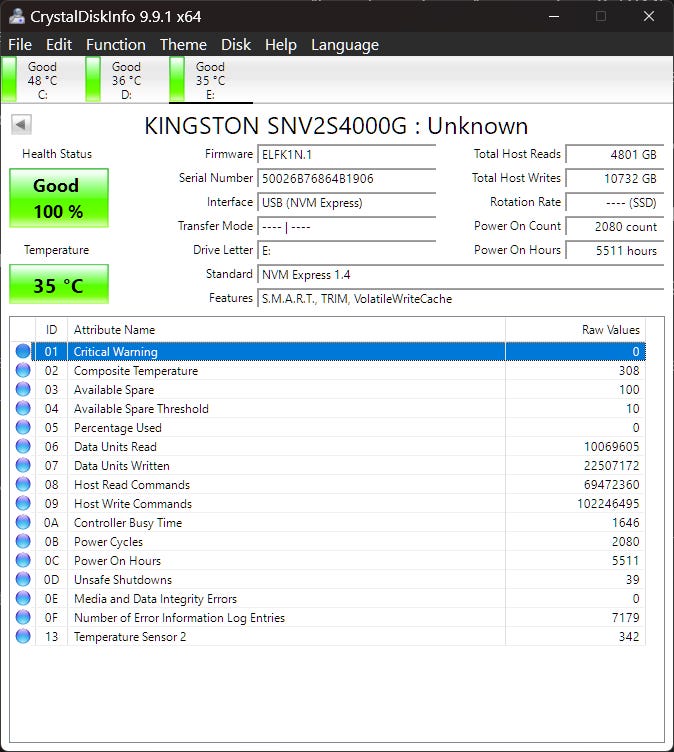
Task: Close the CrystalDiskInfo window
Action: pos(649,16)
